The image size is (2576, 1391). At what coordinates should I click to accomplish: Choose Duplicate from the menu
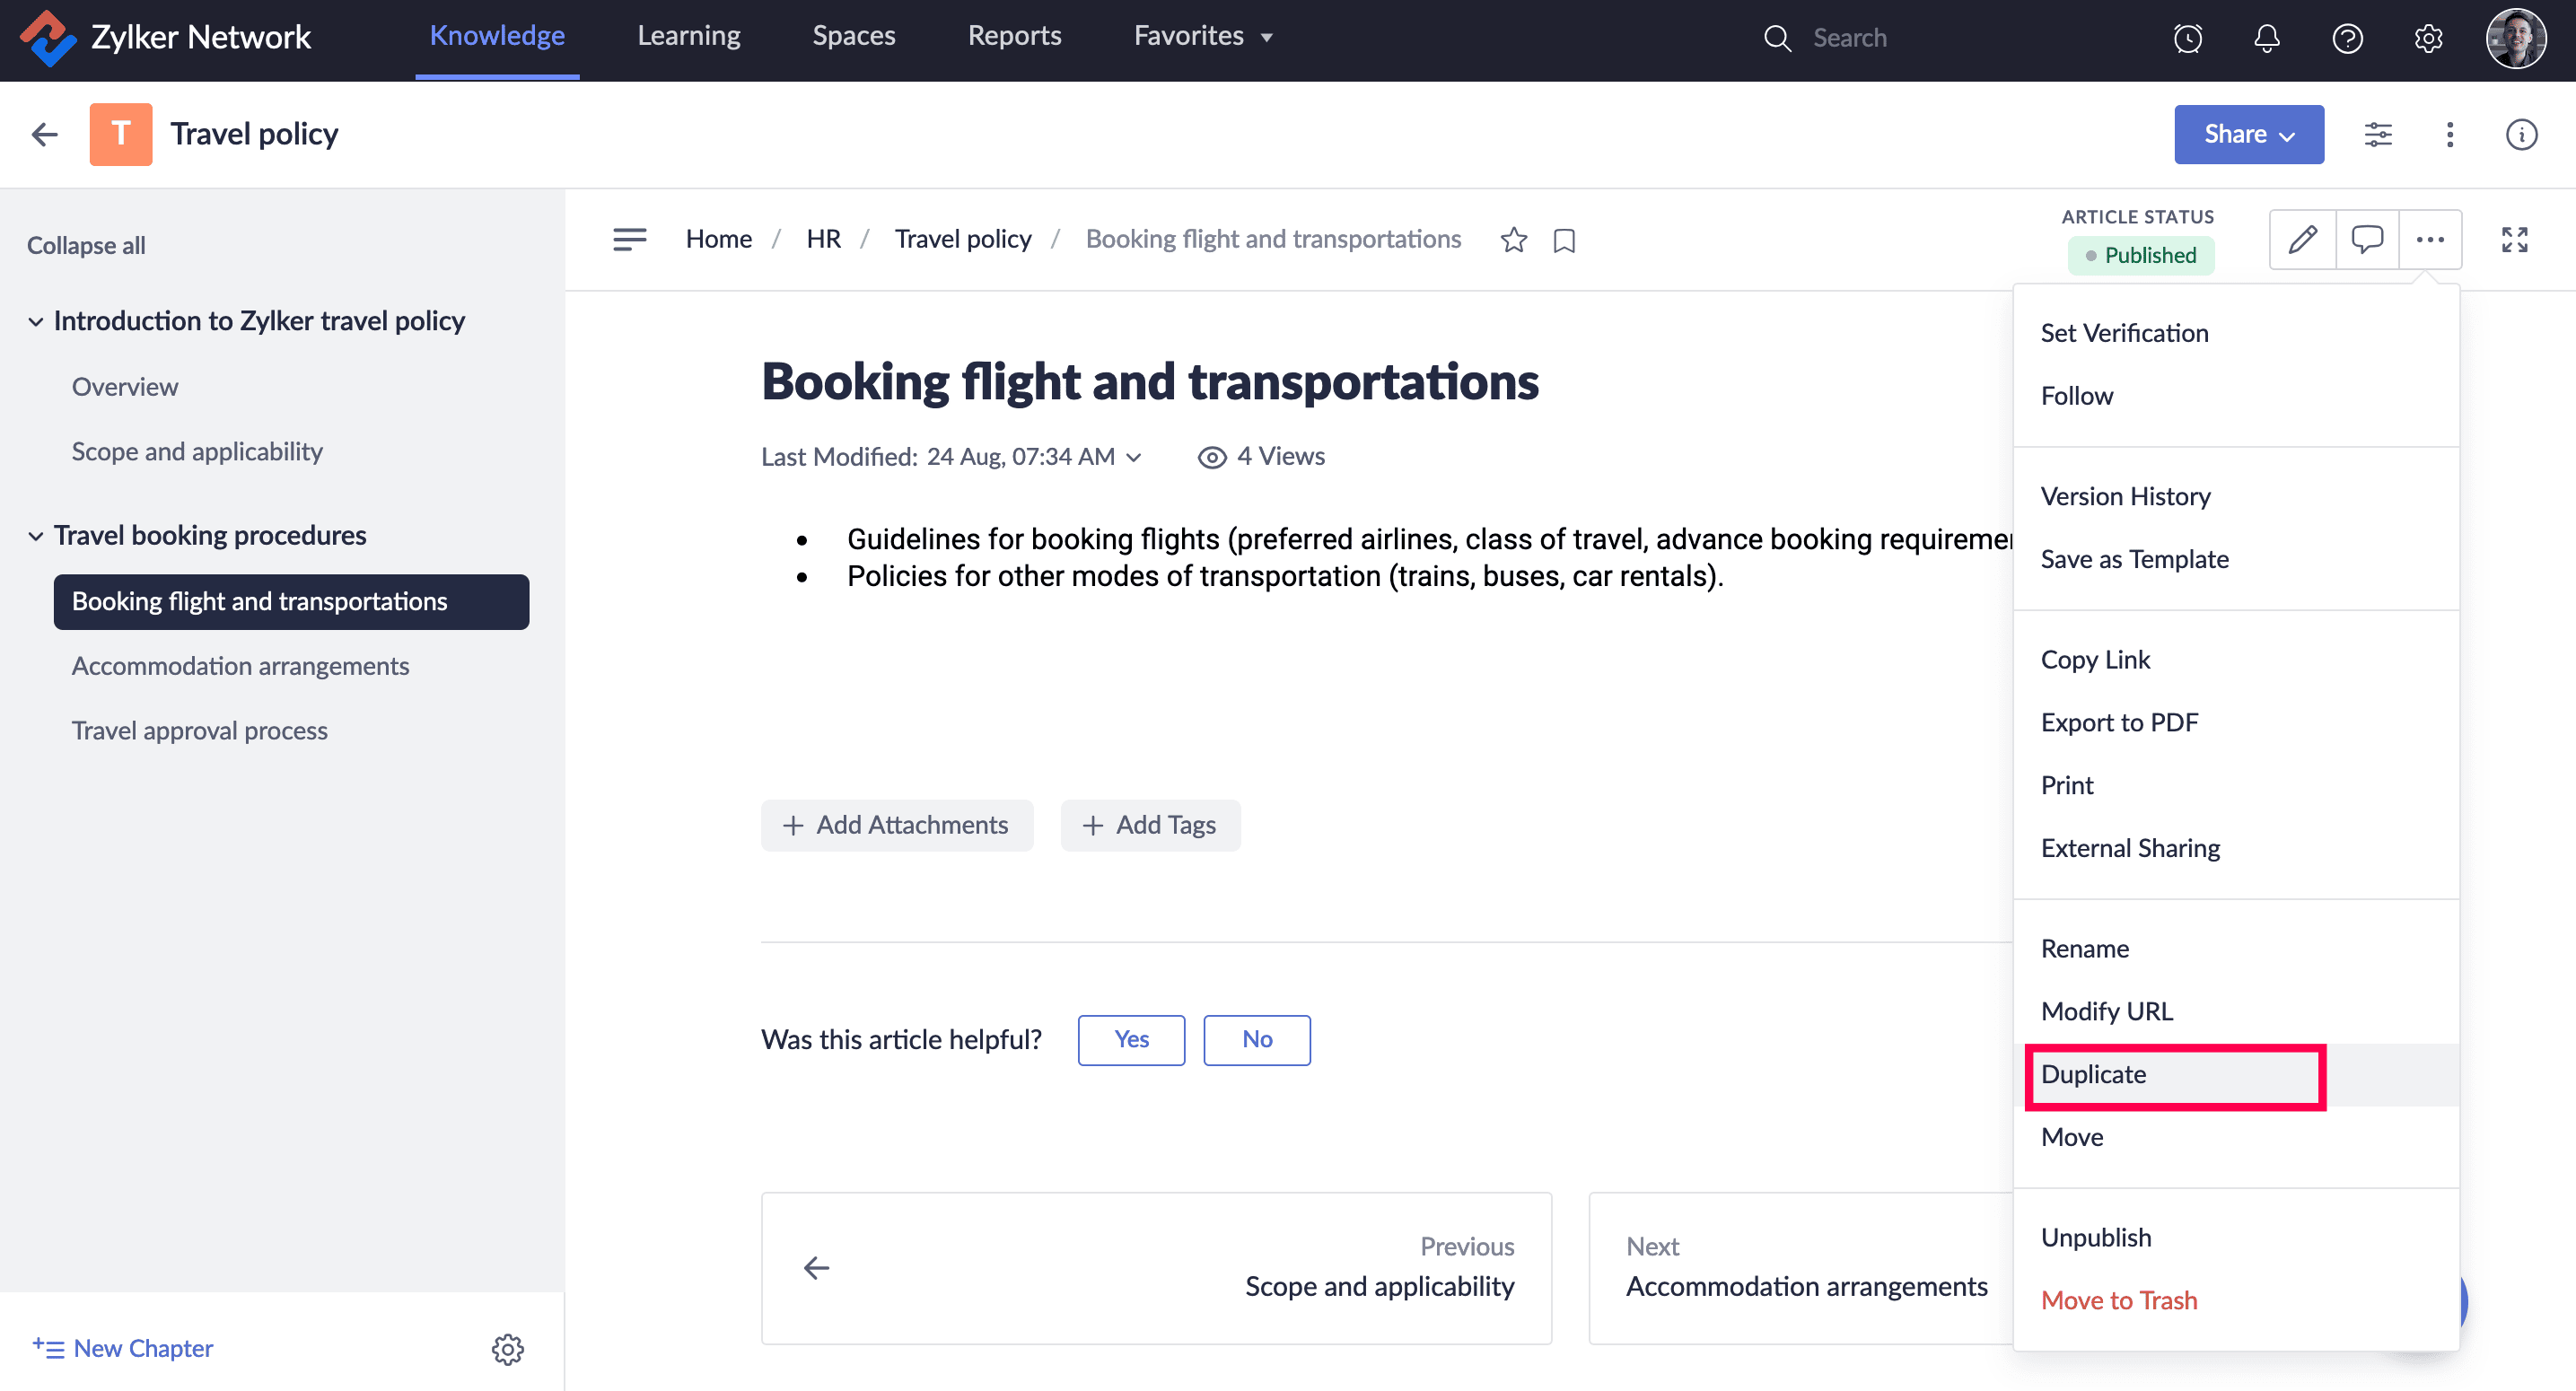pyautogui.click(x=2093, y=1074)
